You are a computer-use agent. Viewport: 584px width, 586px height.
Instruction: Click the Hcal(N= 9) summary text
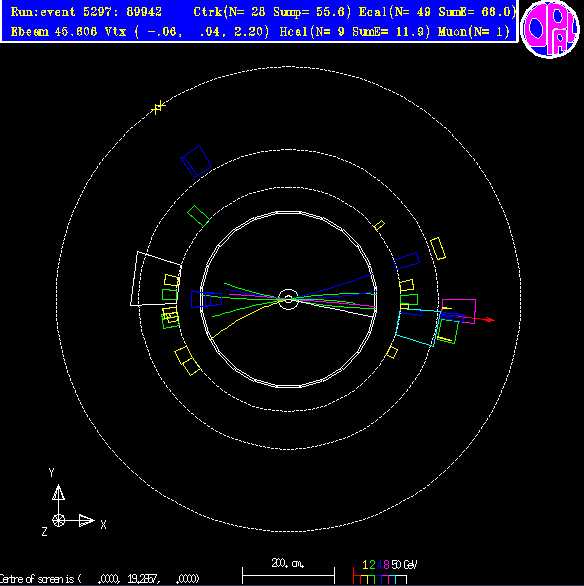(x=312, y=32)
